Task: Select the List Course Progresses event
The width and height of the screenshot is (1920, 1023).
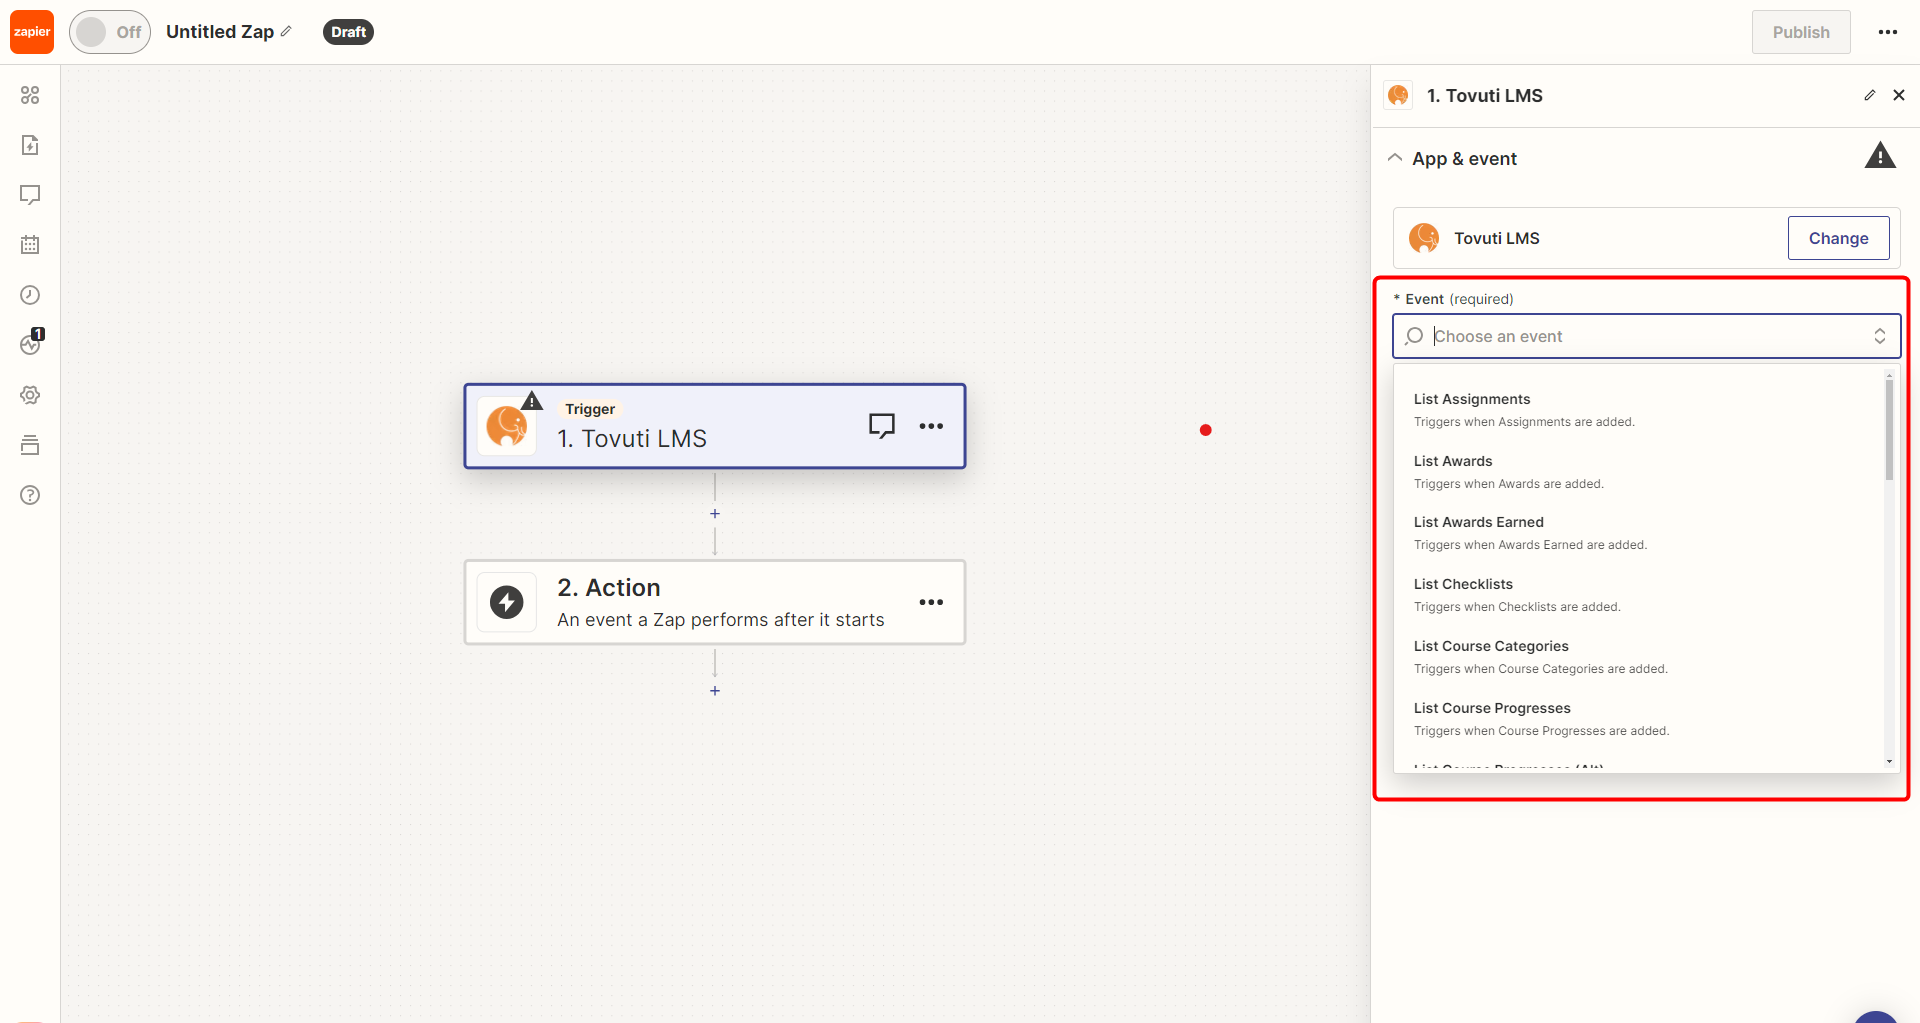Action: pyautogui.click(x=1640, y=719)
